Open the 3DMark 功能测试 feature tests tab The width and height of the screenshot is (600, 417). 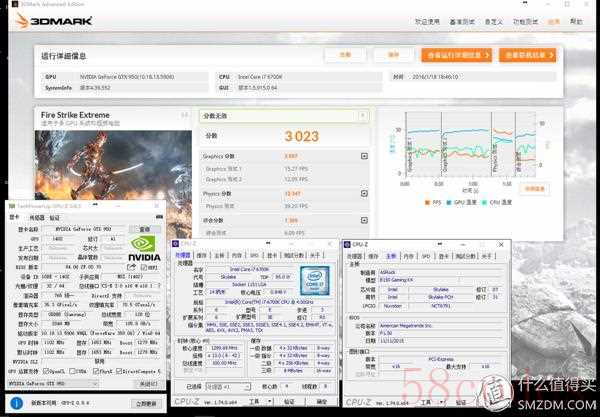click(525, 22)
